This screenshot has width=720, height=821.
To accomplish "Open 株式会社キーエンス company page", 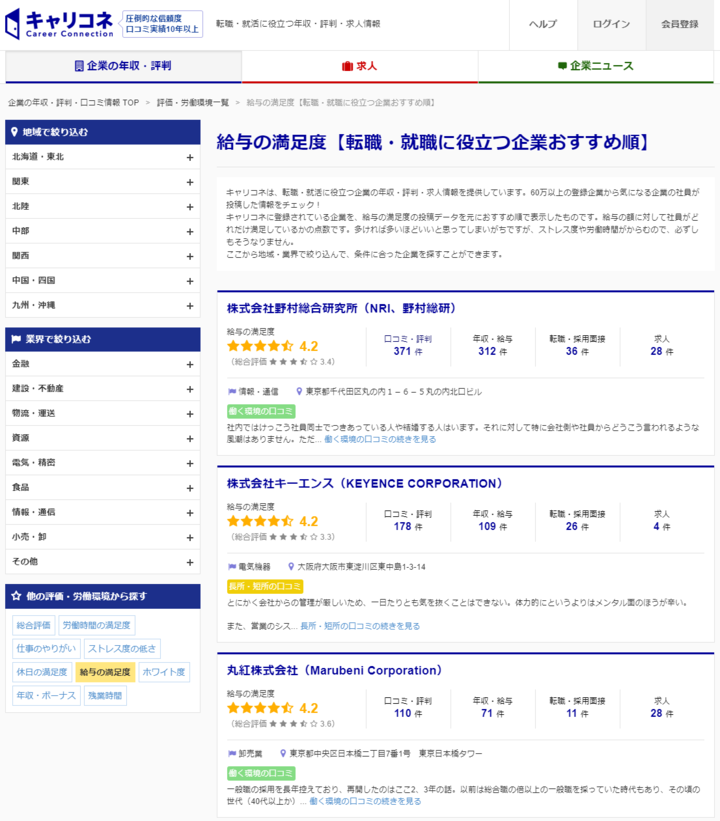I will 364,483.
